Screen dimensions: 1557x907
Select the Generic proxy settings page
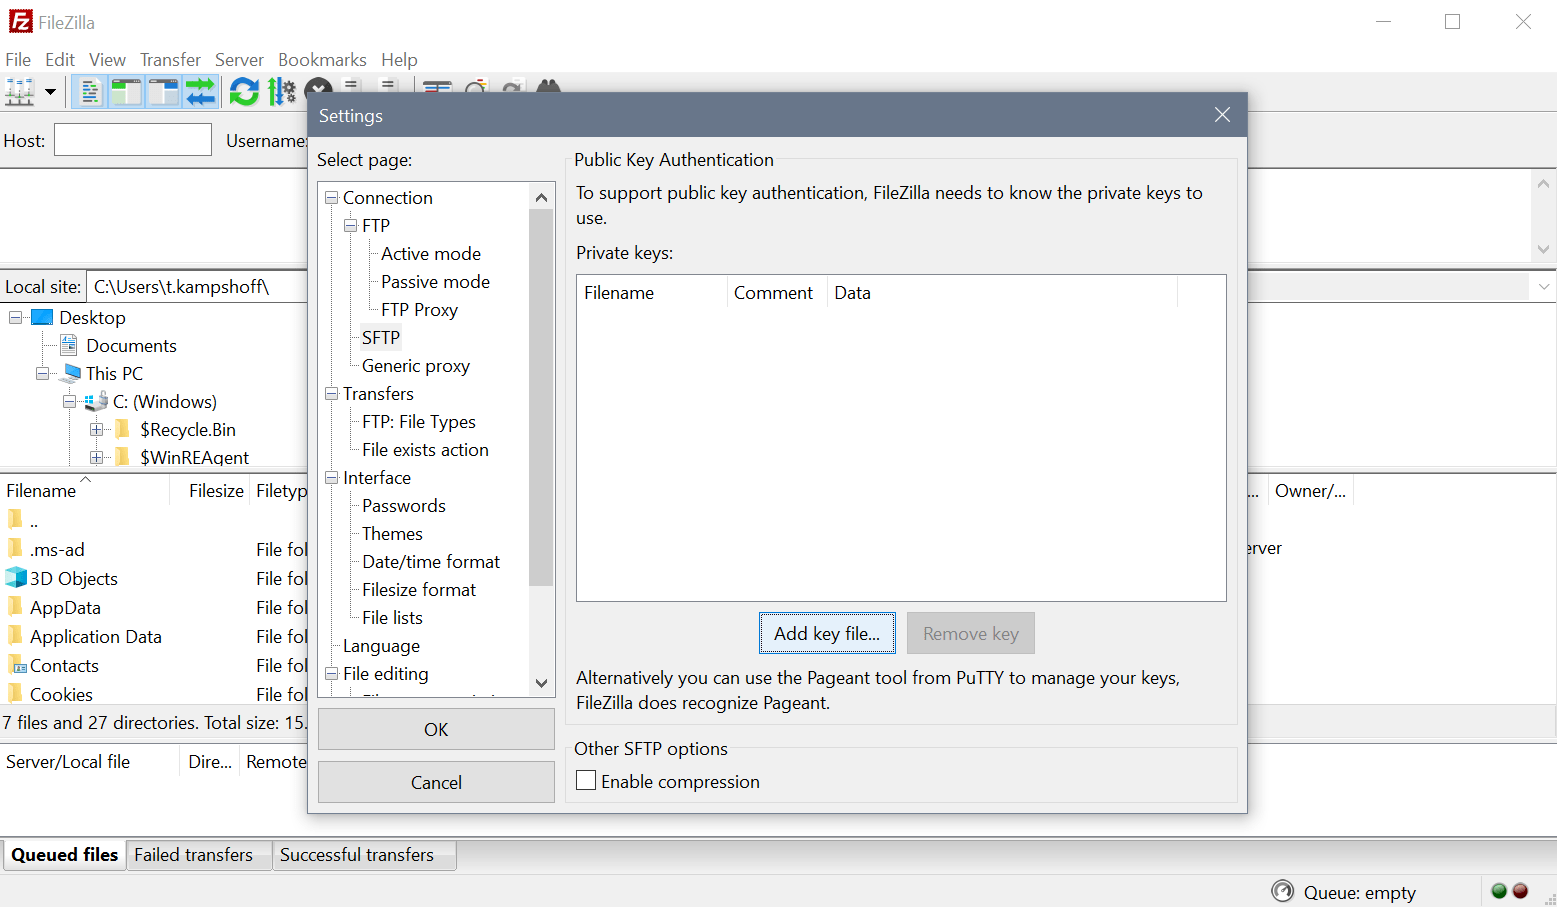[x=416, y=366]
